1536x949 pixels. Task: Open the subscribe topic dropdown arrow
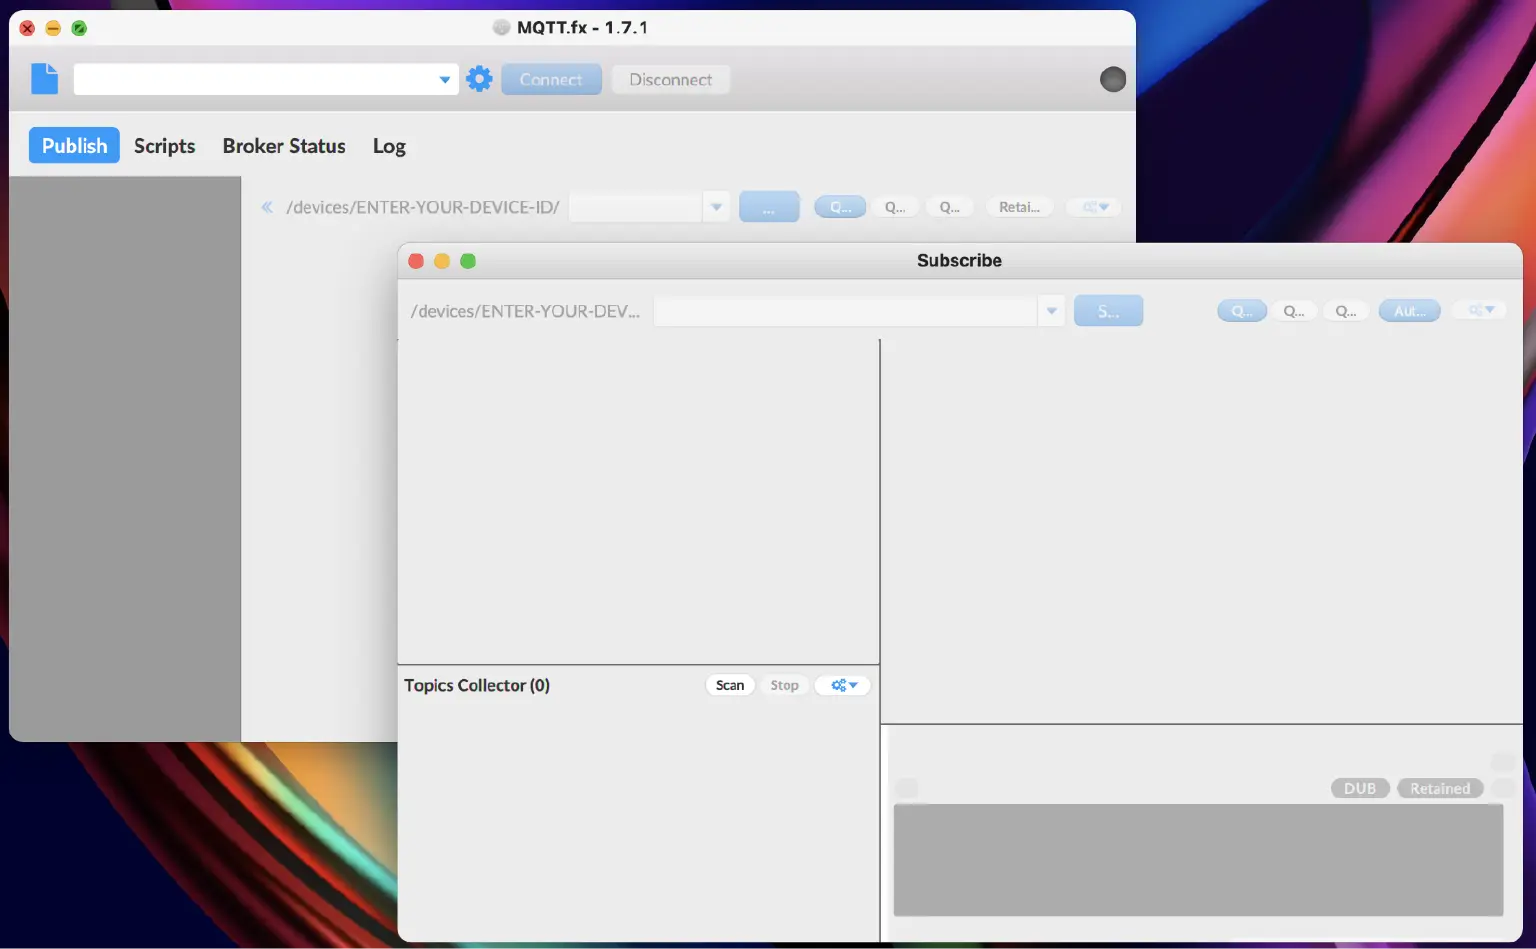[1051, 311]
